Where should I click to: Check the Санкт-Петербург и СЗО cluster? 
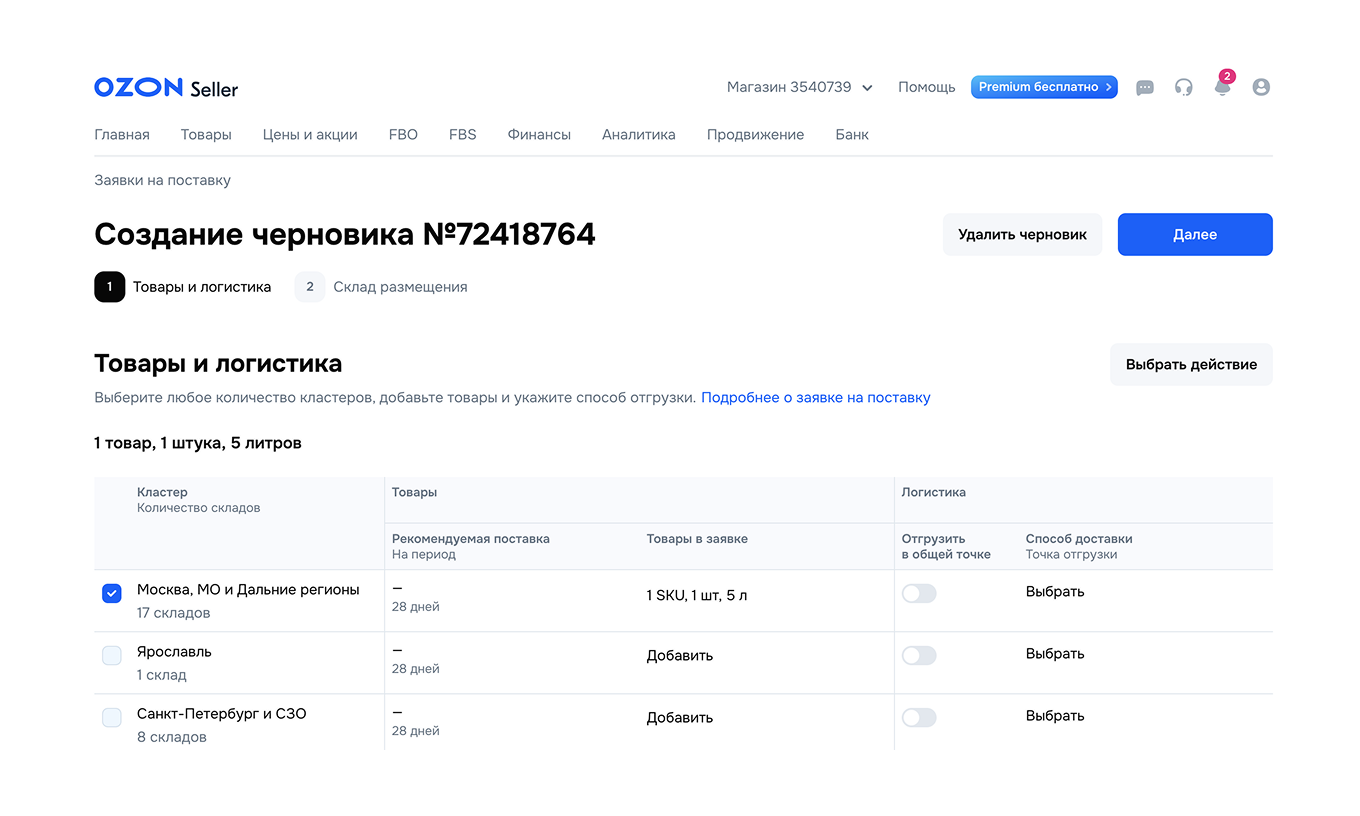(111, 717)
